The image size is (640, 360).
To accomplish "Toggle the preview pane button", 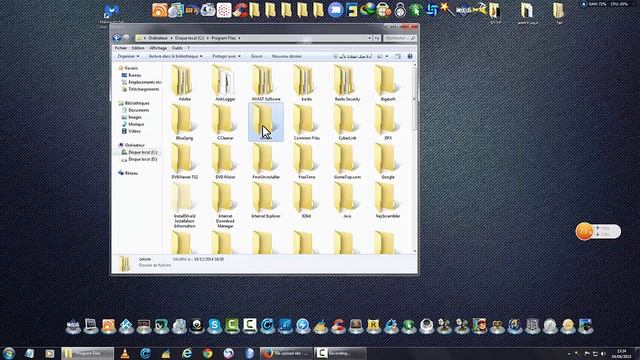I will click(398, 56).
